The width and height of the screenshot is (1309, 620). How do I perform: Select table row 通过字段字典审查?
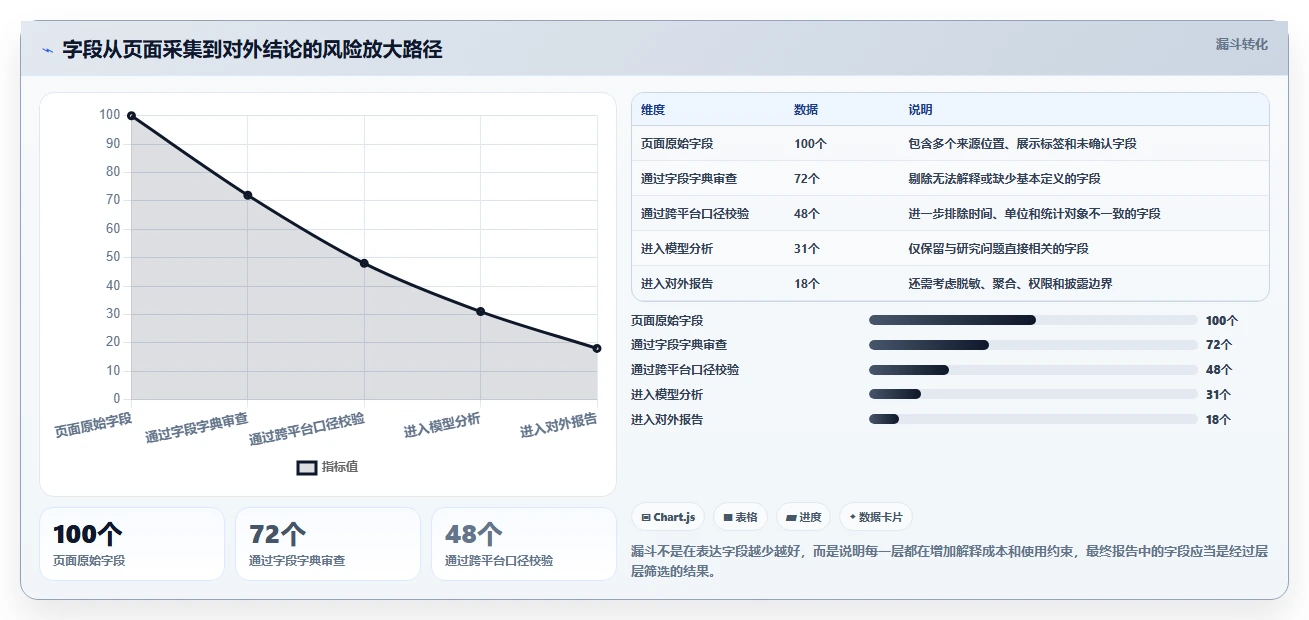coord(950,178)
